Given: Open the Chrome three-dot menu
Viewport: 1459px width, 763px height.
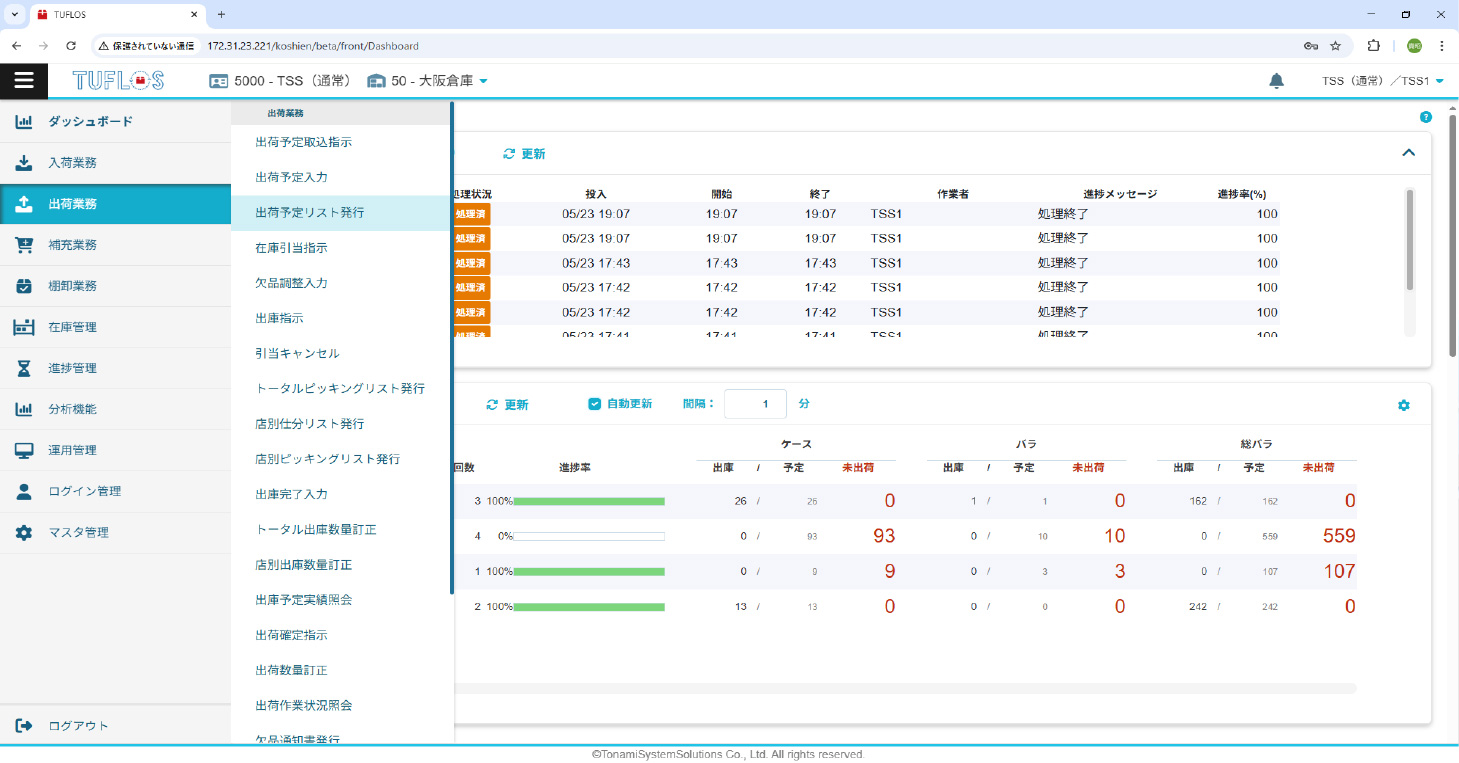Looking at the screenshot, I should click(1442, 46).
